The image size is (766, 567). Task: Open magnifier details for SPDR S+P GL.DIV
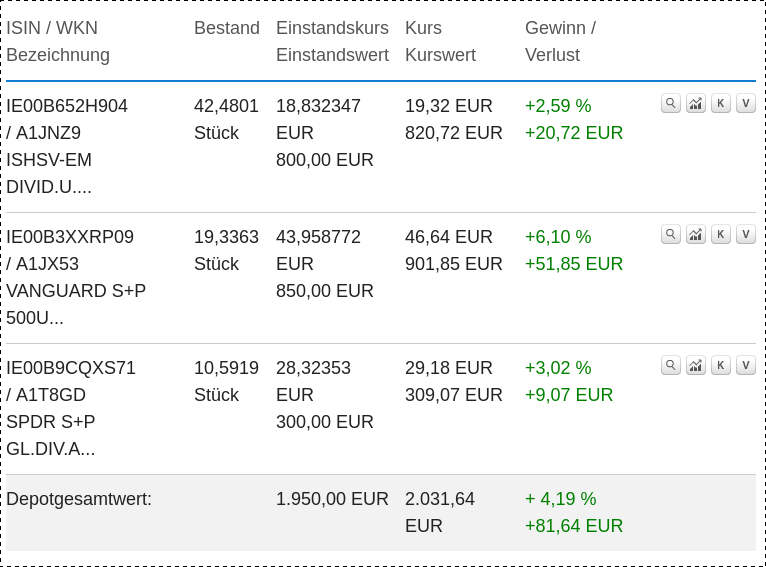click(x=671, y=365)
